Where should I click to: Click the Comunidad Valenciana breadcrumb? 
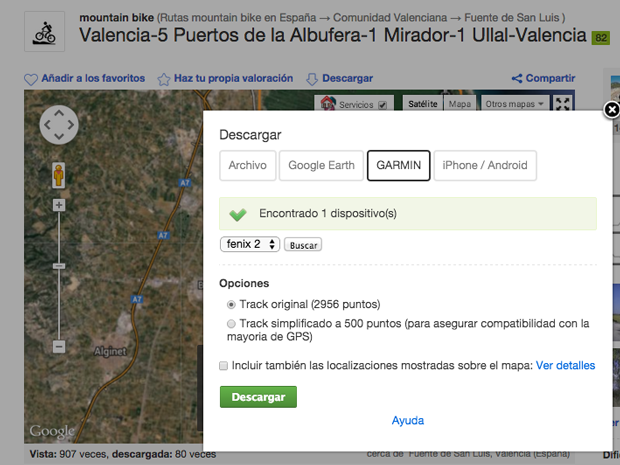click(x=390, y=18)
